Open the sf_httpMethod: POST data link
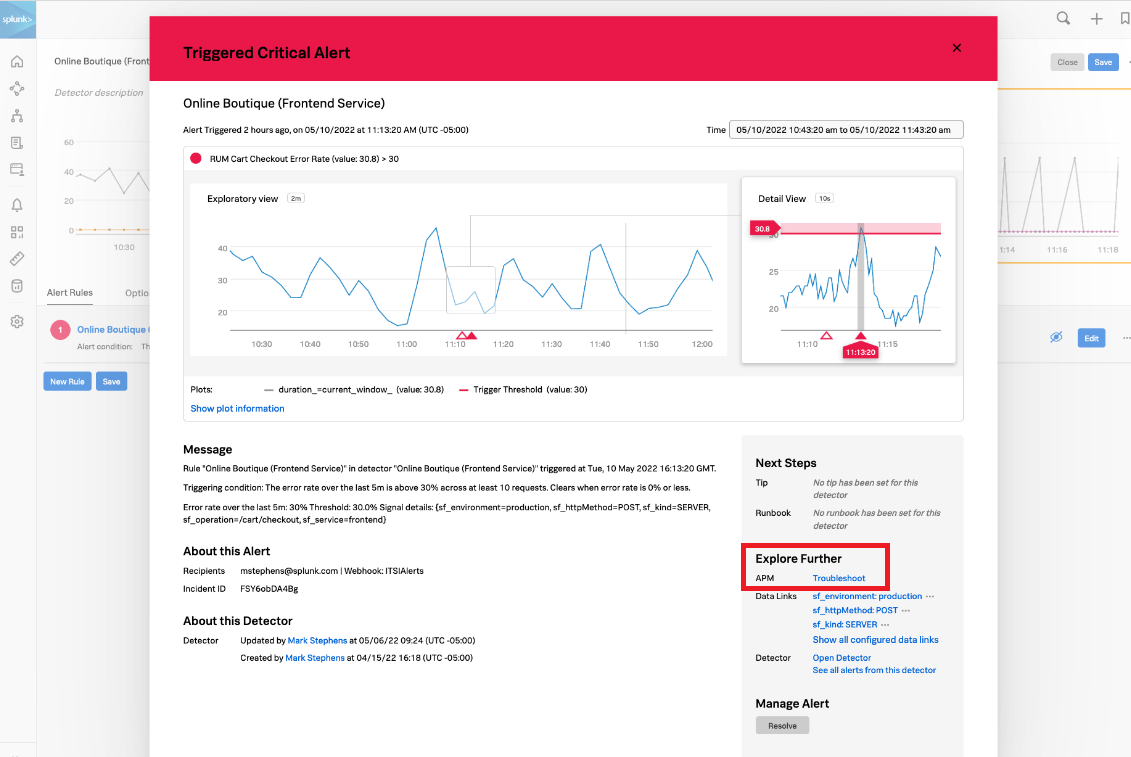Image resolution: width=1131 pixels, height=757 pixels. point(855,611)
